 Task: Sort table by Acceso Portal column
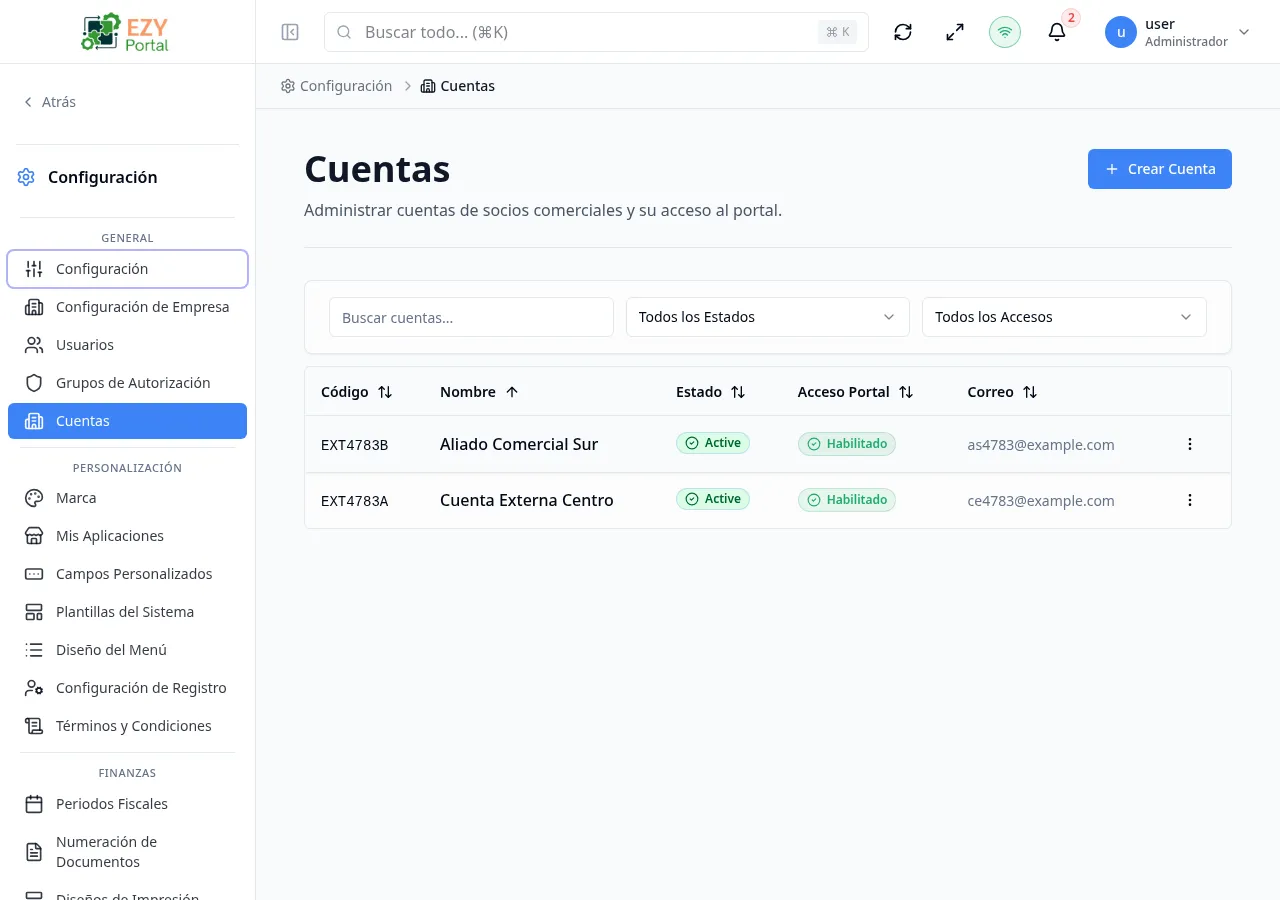pos(856,392)
